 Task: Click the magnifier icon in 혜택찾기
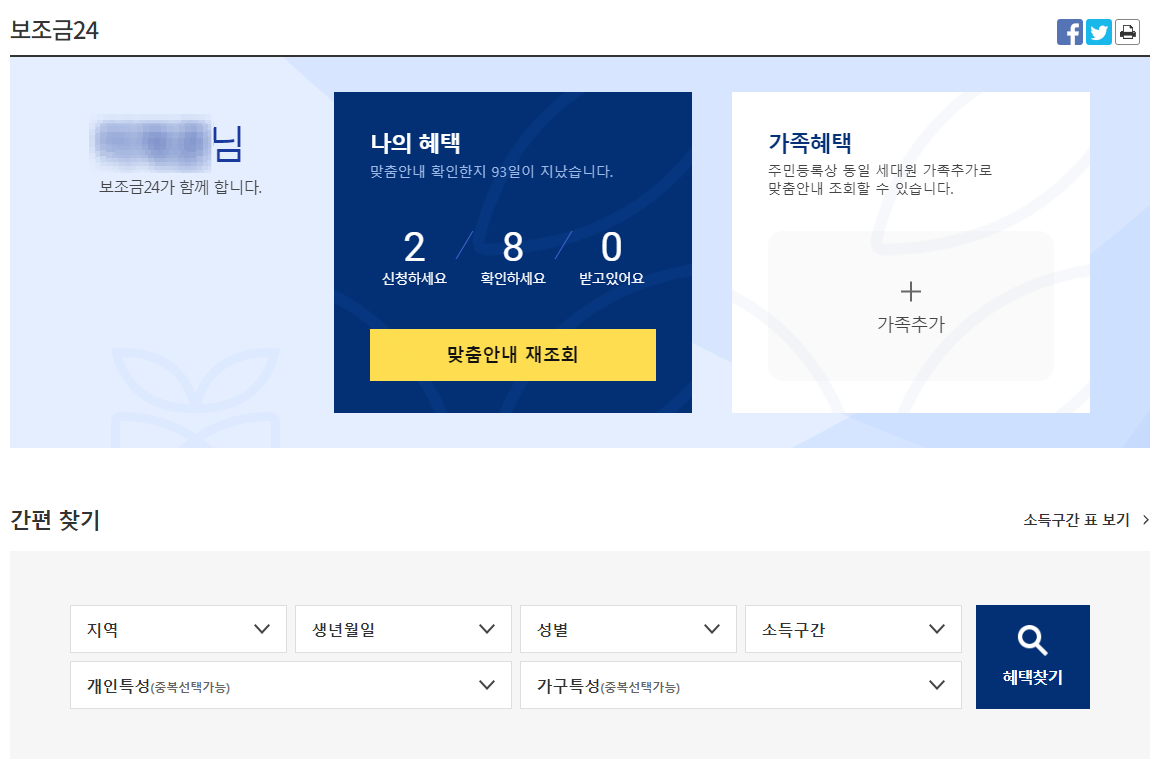(x=1032, y=640)
